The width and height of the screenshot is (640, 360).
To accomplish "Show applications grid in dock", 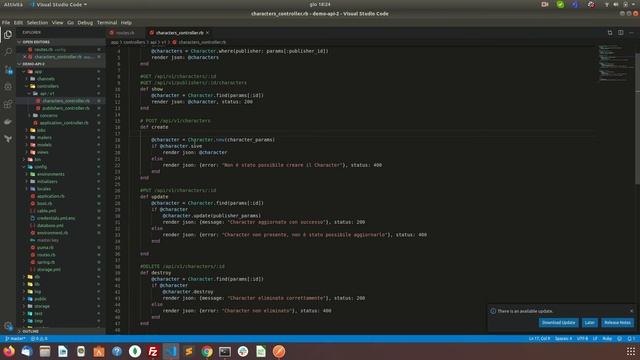I will pyautogui.click(x=631, y=351).
